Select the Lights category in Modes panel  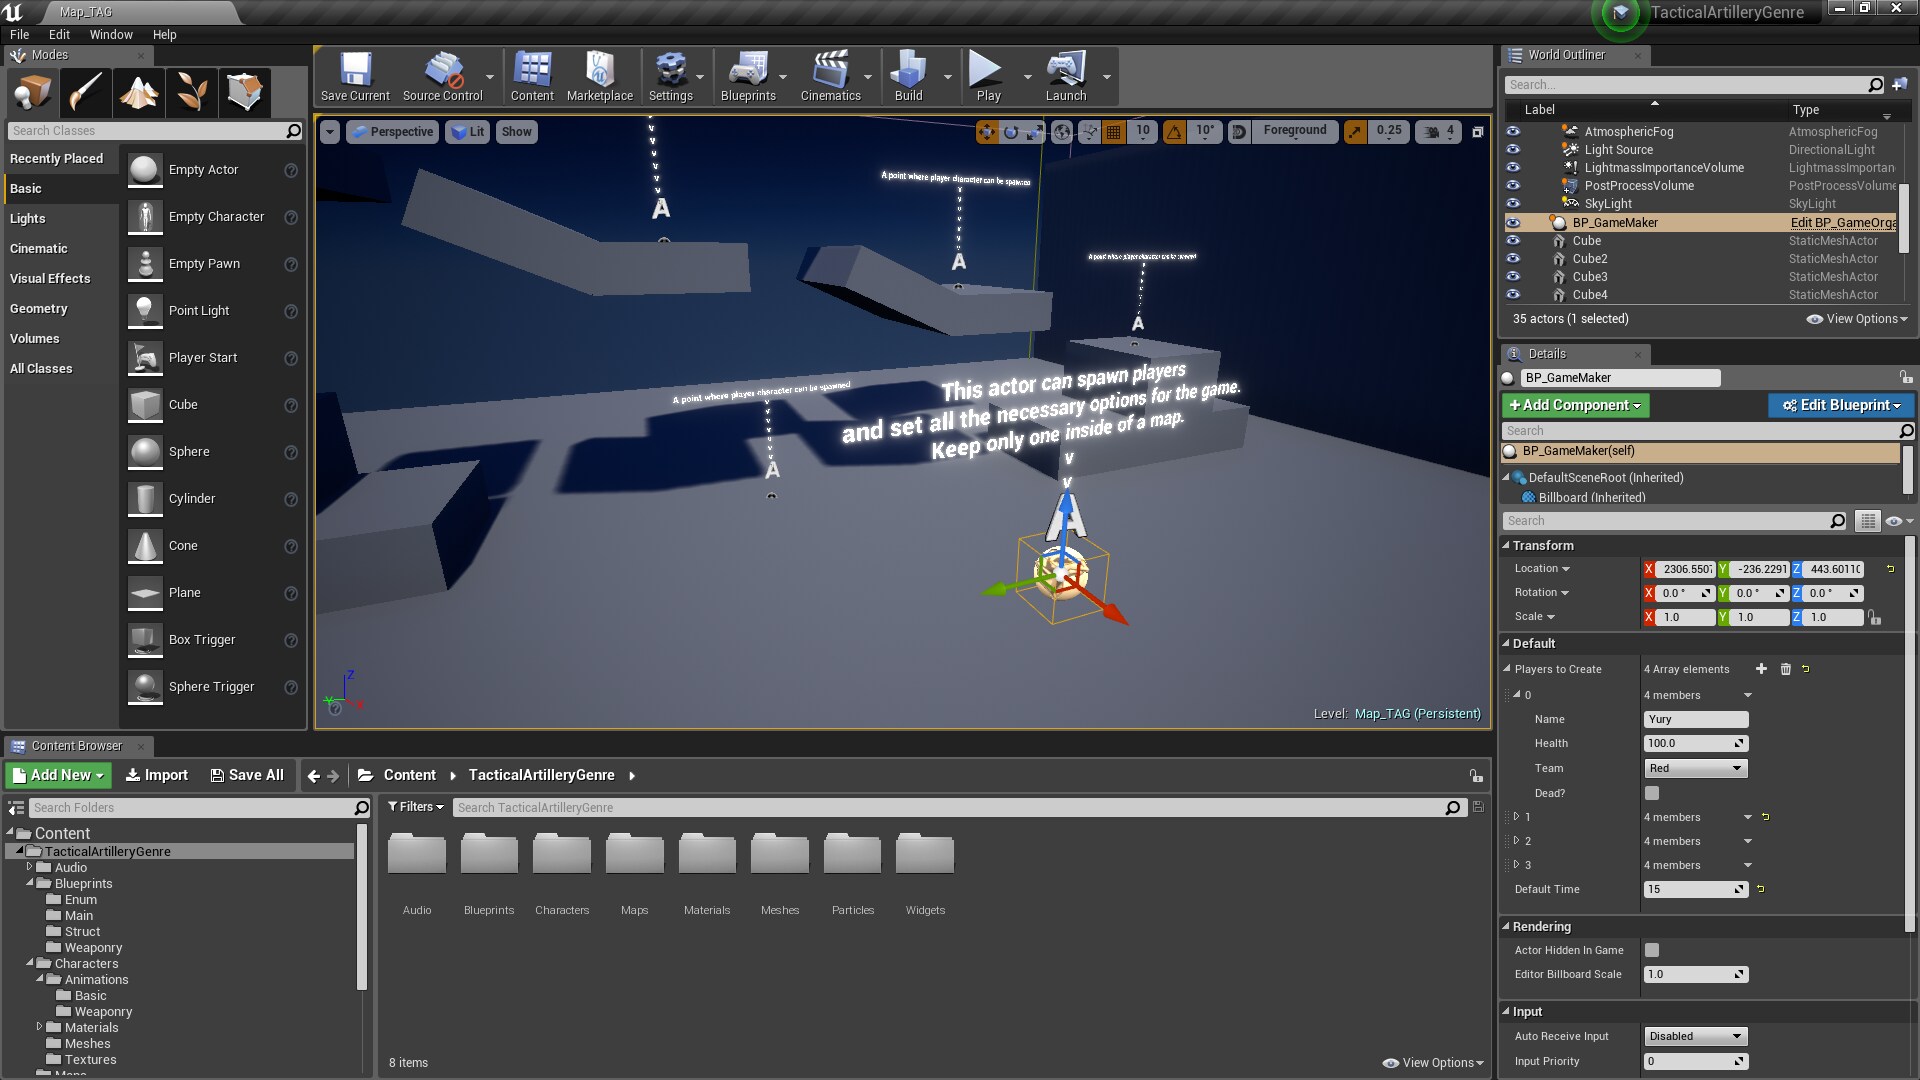click(28, 218)
